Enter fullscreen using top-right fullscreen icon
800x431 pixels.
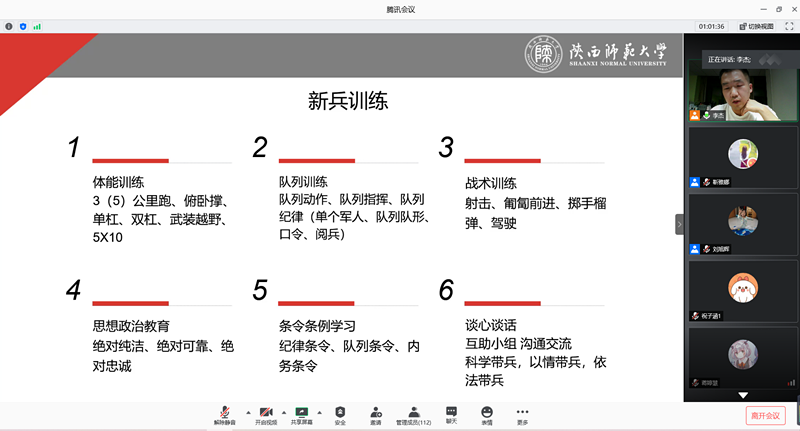coord(788,26)
